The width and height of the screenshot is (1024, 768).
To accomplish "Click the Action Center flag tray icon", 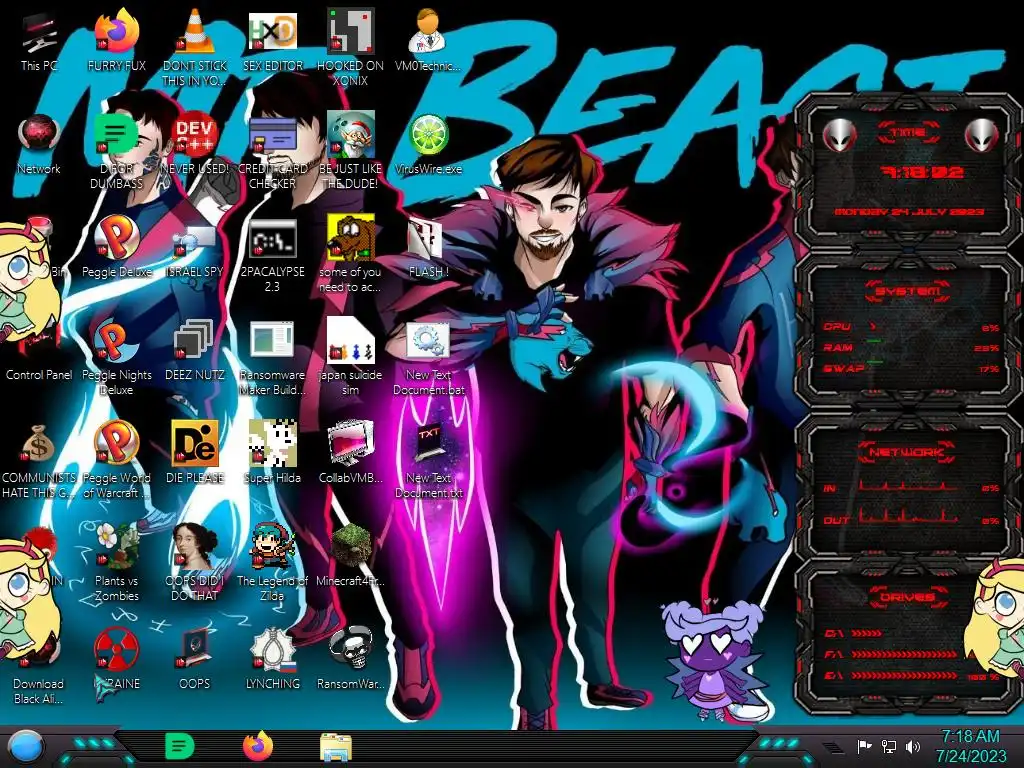I will (x=864, y=746).
